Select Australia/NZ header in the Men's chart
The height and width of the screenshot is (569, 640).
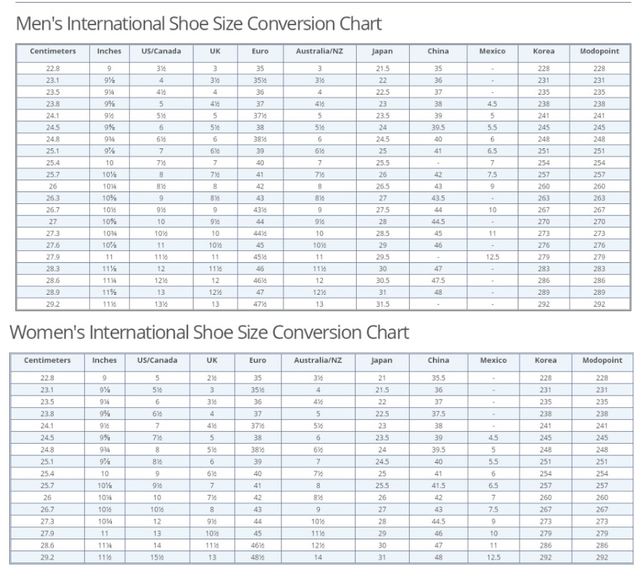click(319, 51)
